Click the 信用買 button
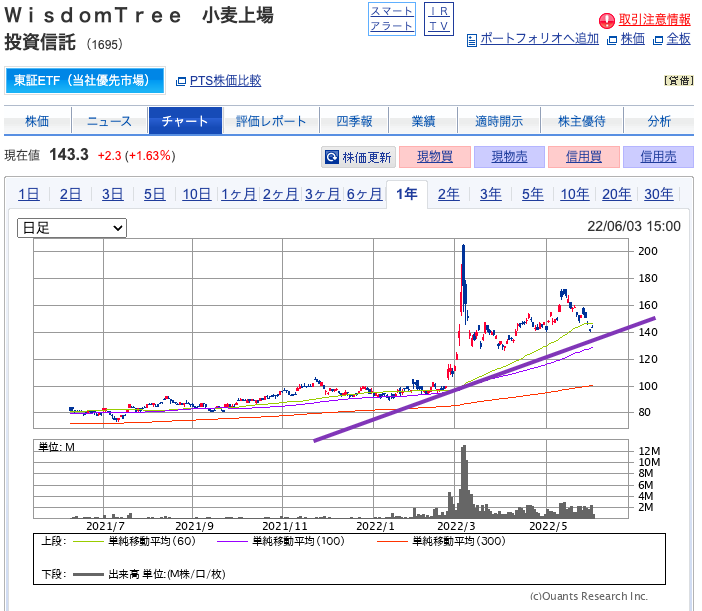This screenshot has width=702, height=611. click(x=583, y=157)
